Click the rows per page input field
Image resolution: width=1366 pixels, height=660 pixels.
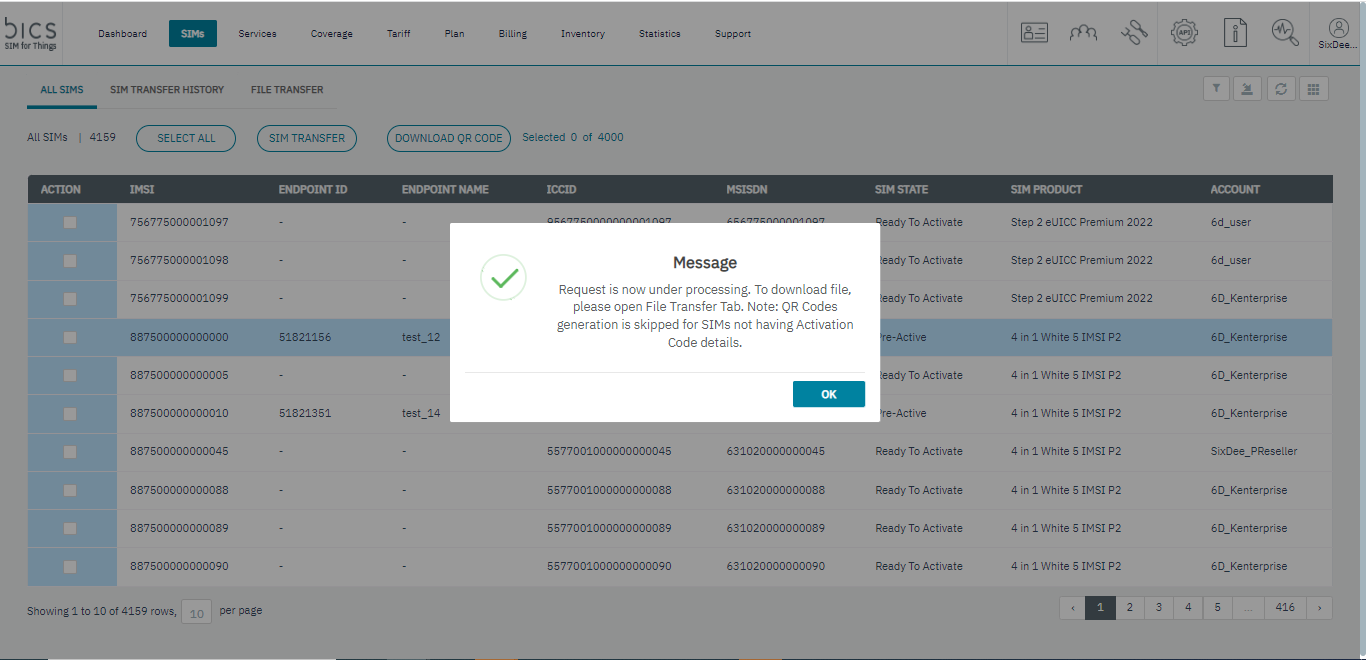pyautogui.click(x=197, y=612)
